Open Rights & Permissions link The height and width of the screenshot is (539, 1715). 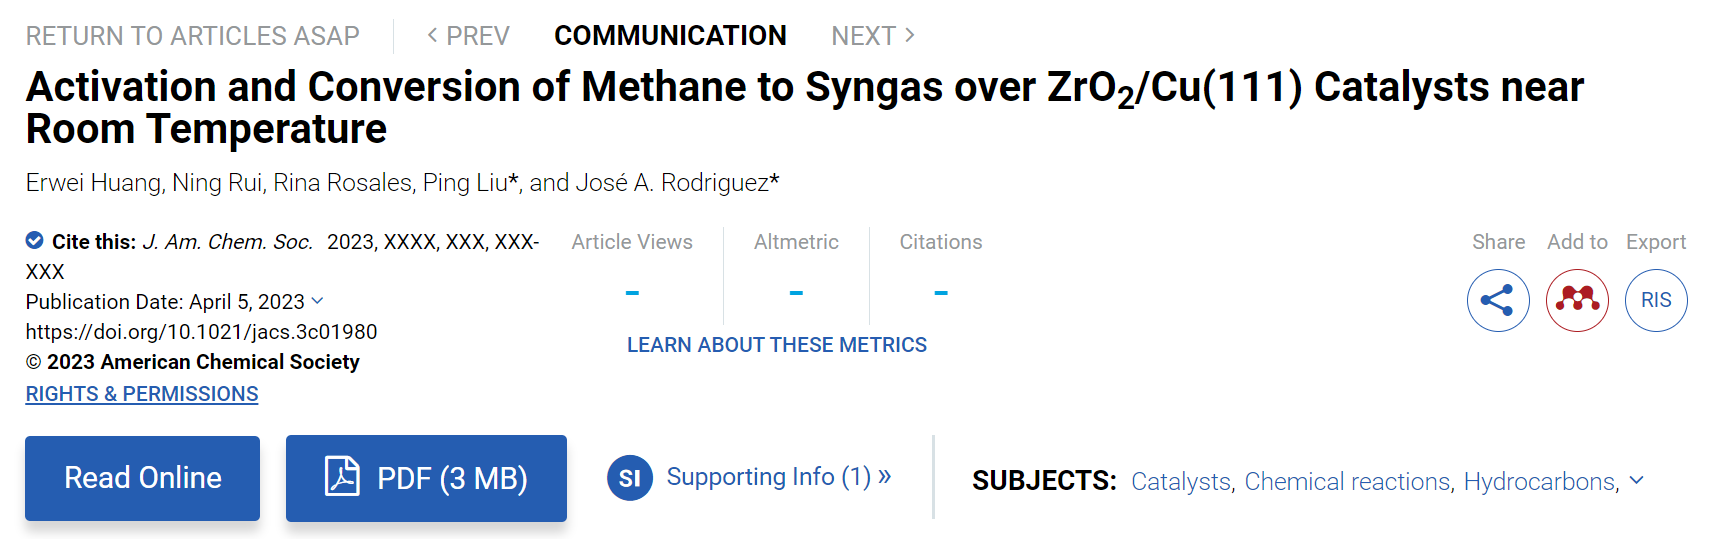[142, 394]
